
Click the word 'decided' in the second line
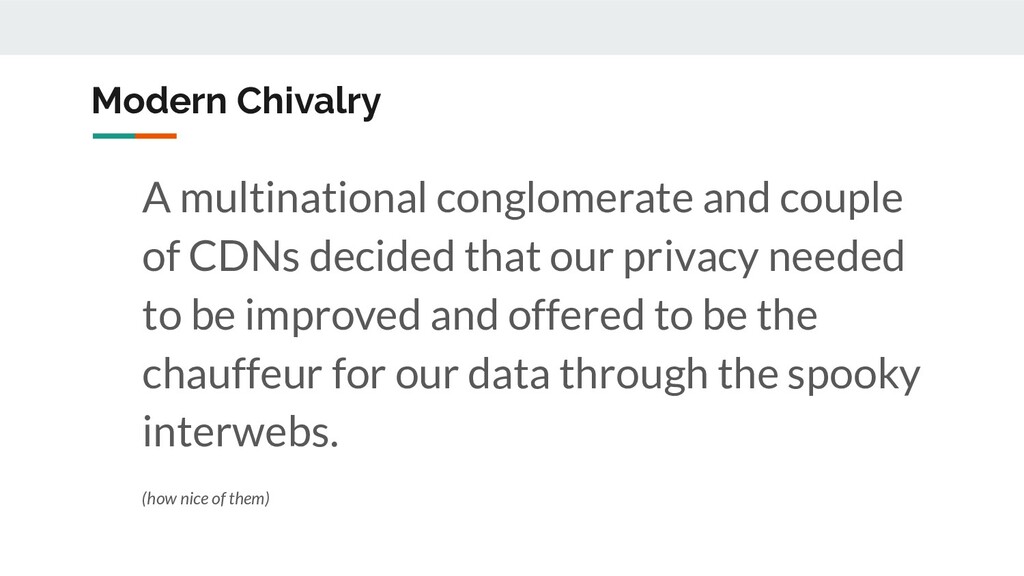(x=381, y=256)
